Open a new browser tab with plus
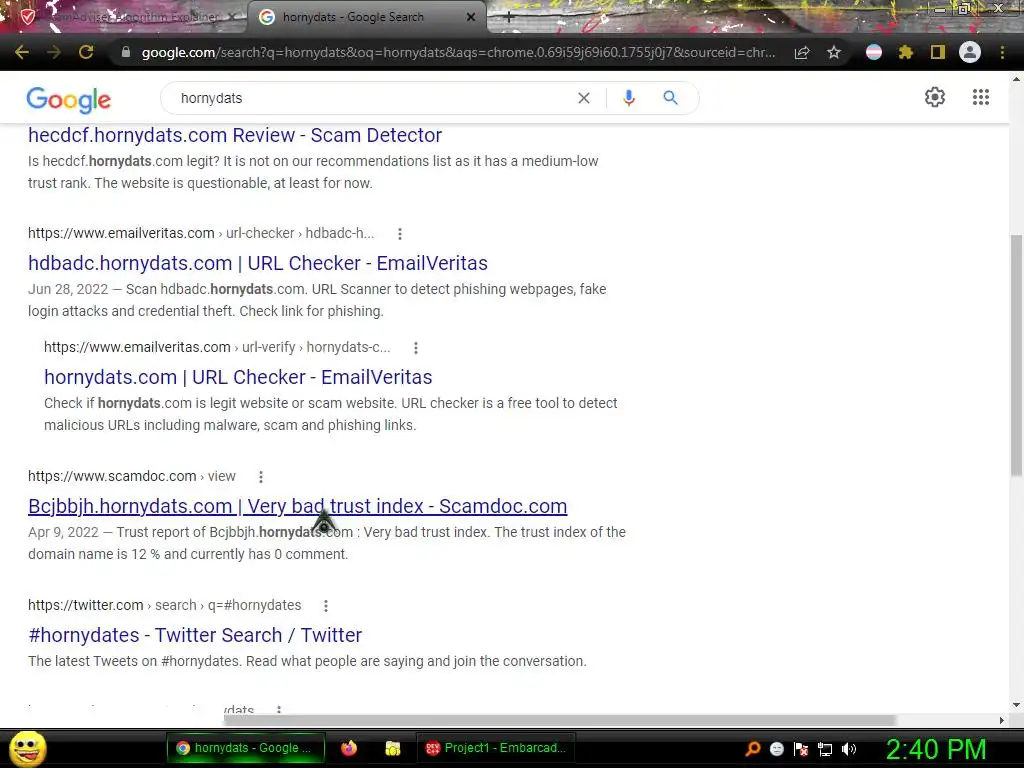 pyautogui.click(x=509, y=18)
